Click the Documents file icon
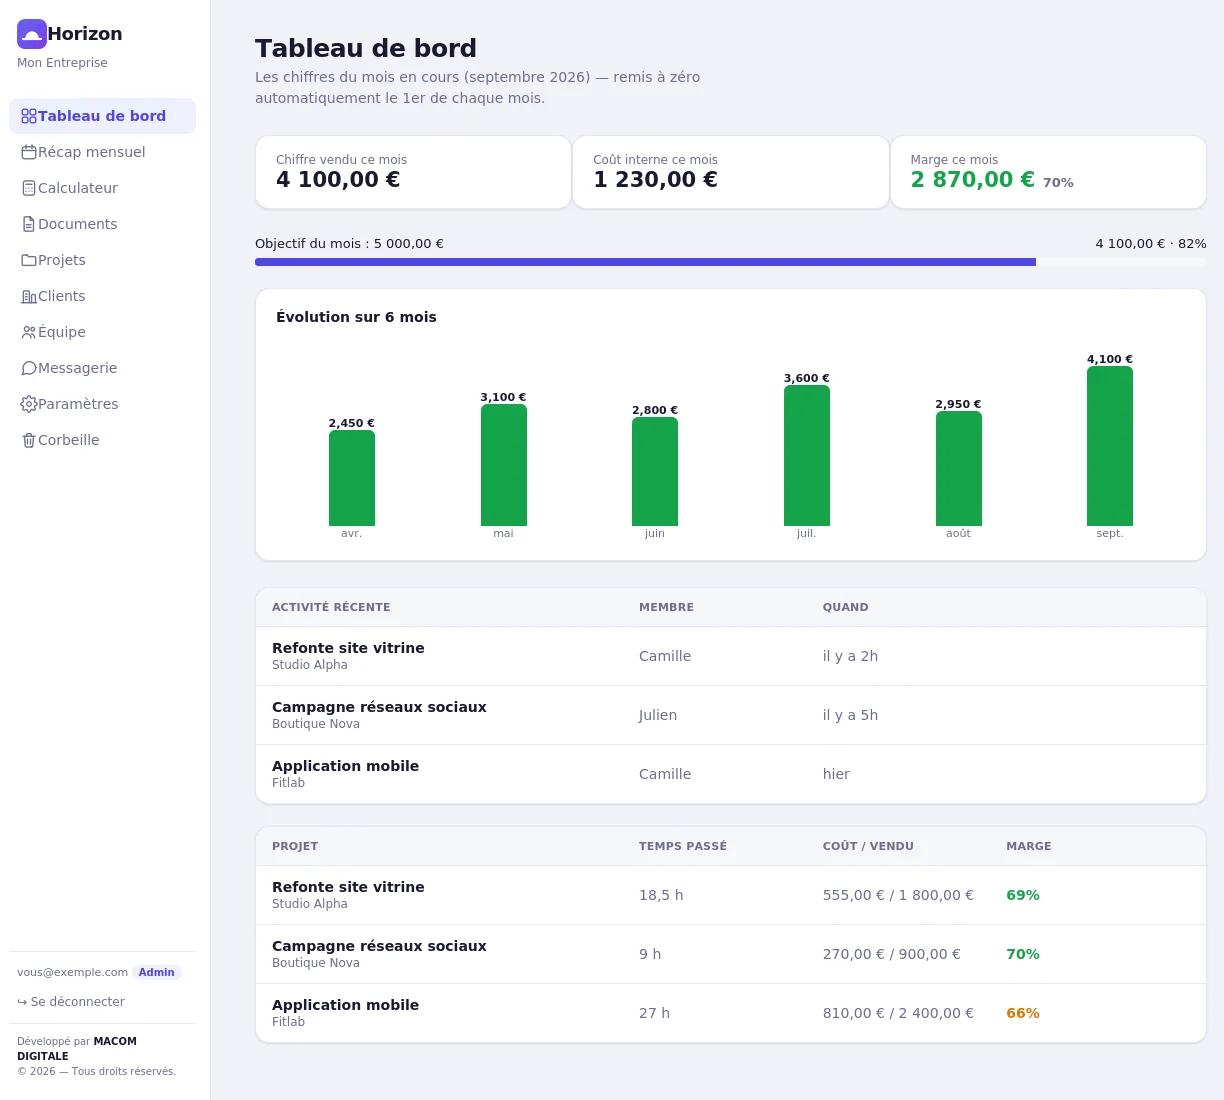 click(x=29, y=224)
